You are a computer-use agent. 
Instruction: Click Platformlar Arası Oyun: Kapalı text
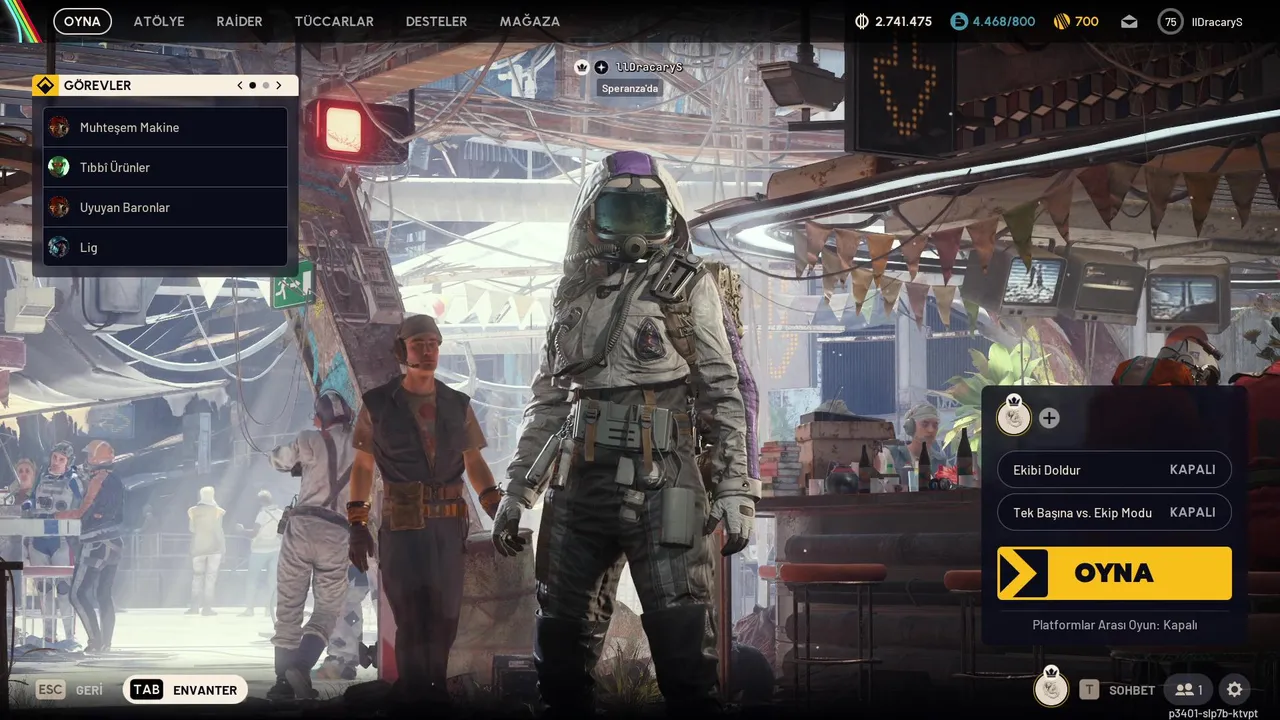tap(1114, 625)
